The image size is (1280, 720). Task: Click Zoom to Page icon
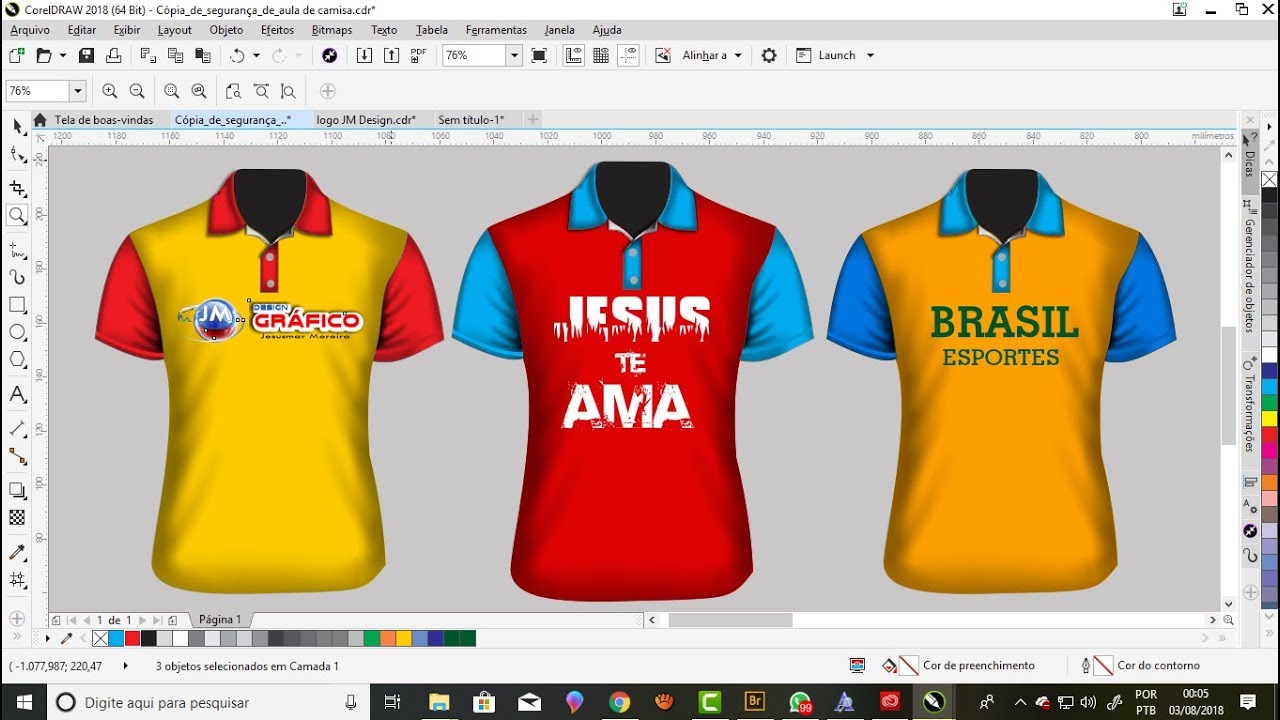233,91
